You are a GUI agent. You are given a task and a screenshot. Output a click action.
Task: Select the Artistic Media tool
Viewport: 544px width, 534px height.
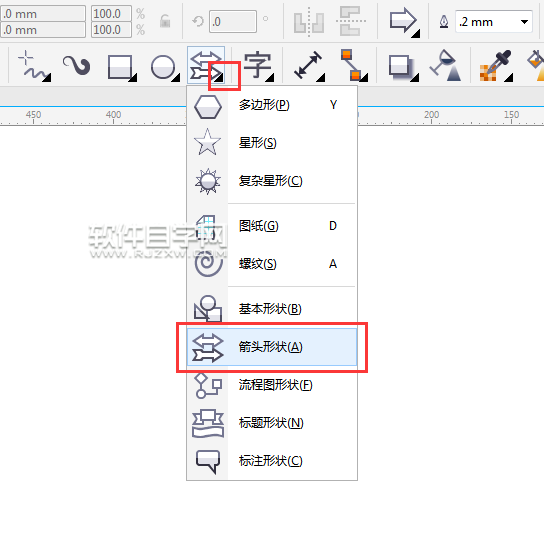(x=77, y=66)
